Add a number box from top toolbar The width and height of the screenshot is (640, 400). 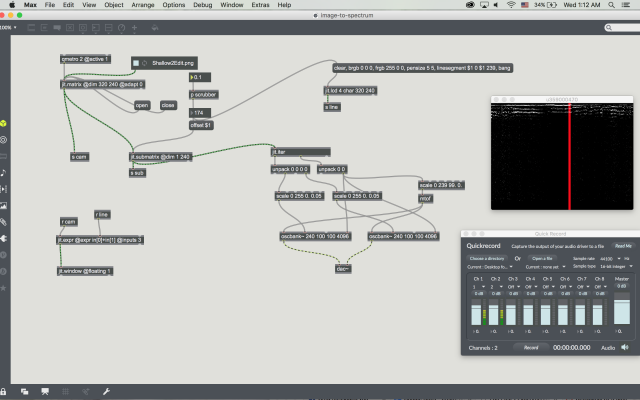[96, 28]
